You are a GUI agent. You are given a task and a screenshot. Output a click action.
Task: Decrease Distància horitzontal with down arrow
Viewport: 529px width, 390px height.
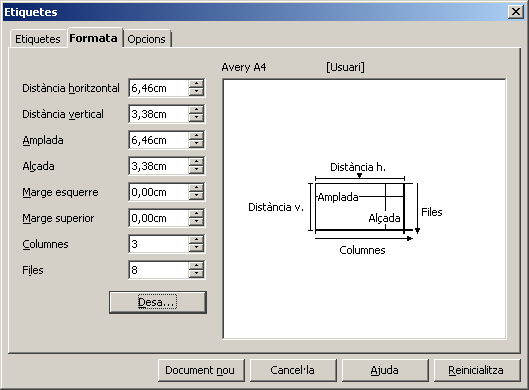(x=196, y=92)
